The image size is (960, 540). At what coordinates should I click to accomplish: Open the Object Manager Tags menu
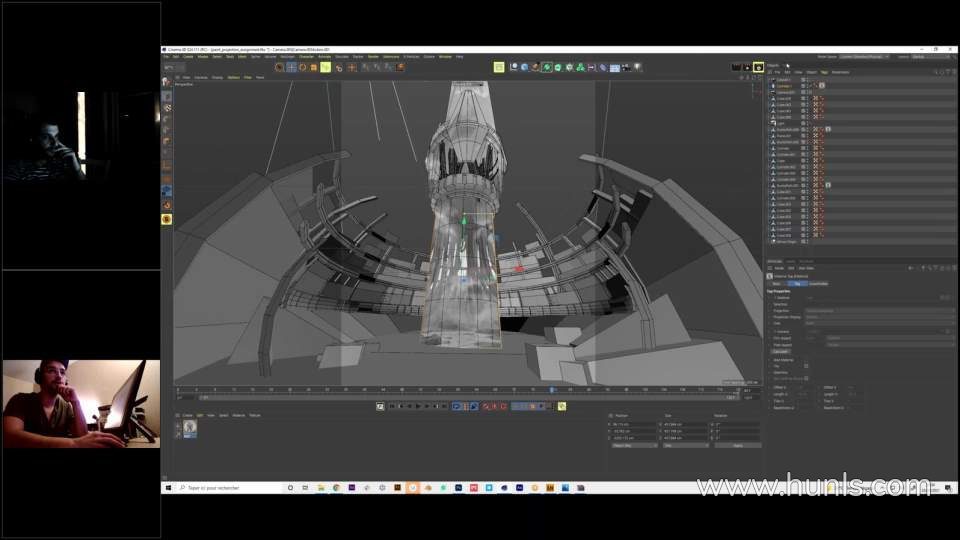click(824, 72)
